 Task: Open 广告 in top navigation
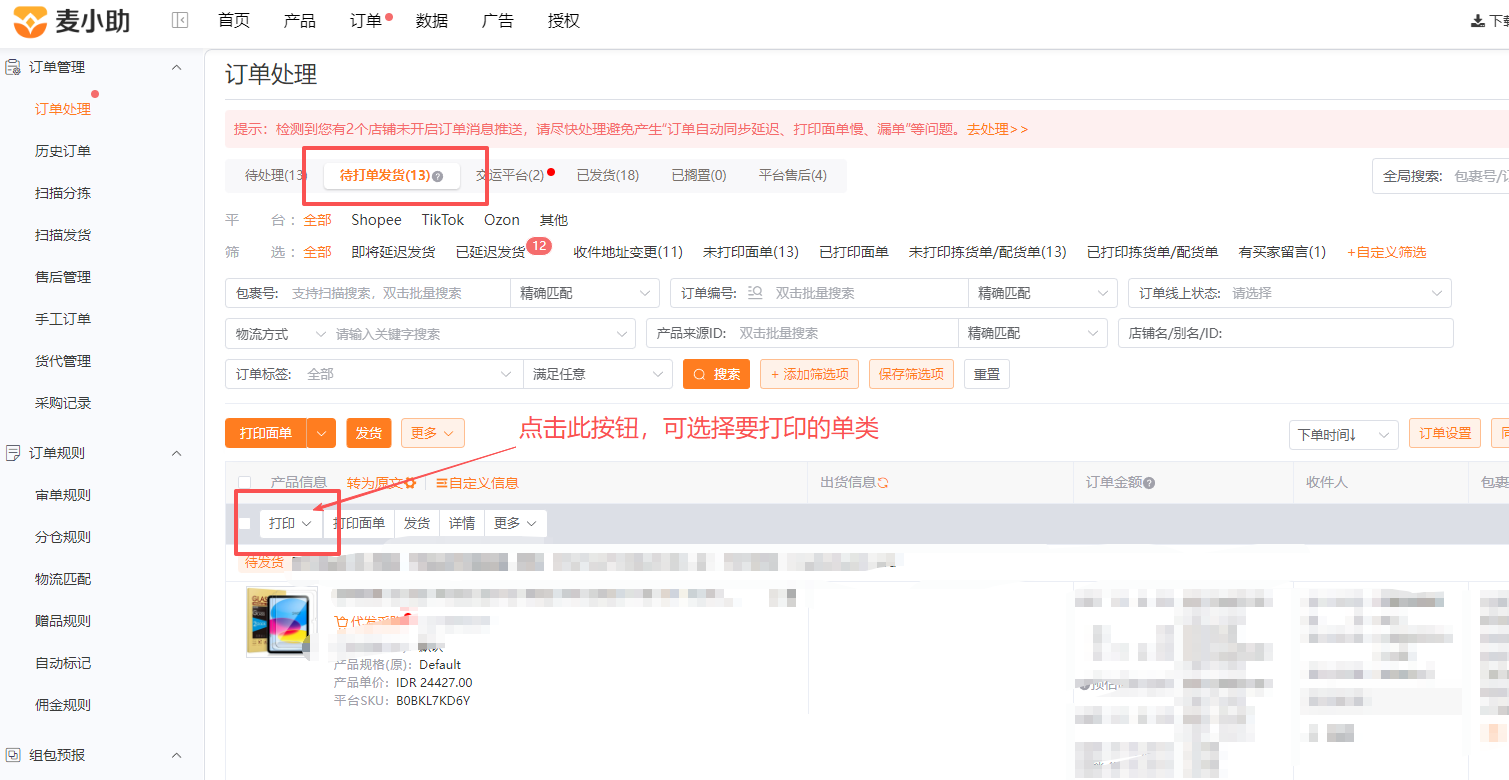(x=498, y=21)
